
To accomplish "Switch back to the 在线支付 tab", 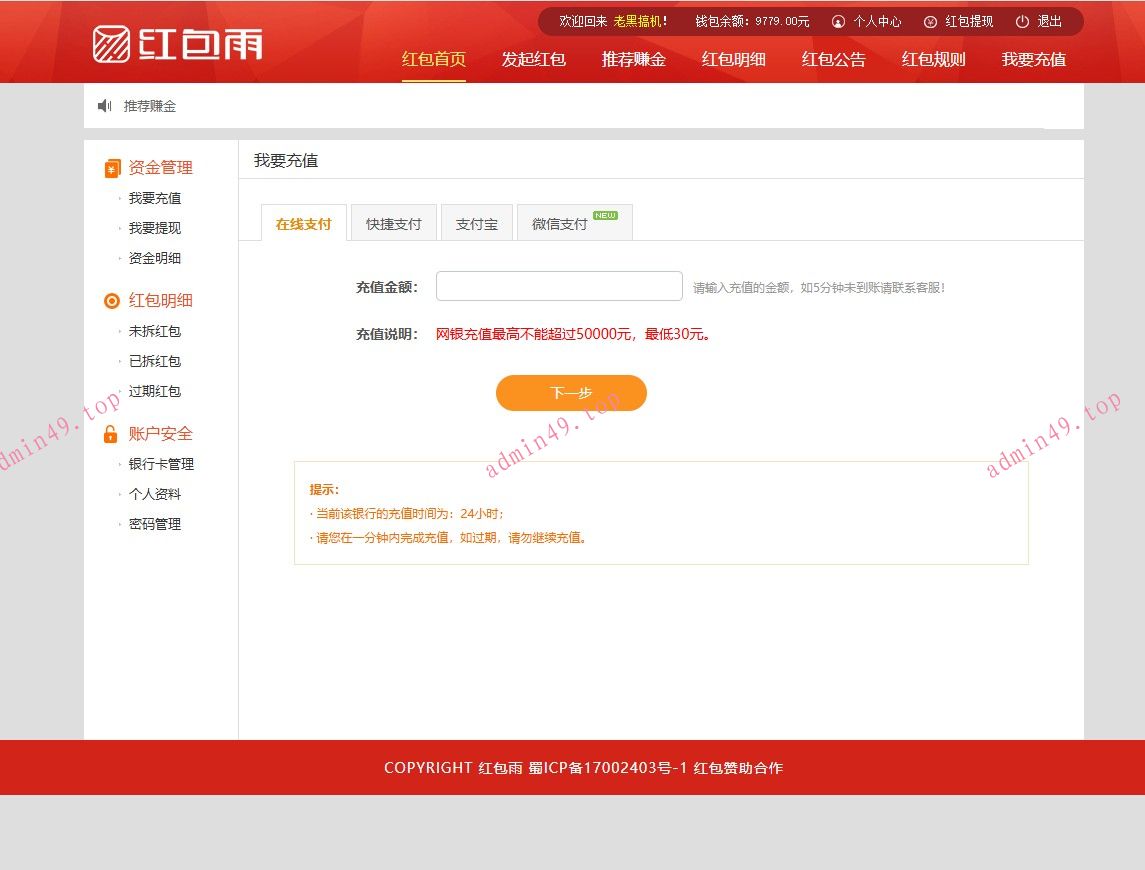I will [303, 223].
